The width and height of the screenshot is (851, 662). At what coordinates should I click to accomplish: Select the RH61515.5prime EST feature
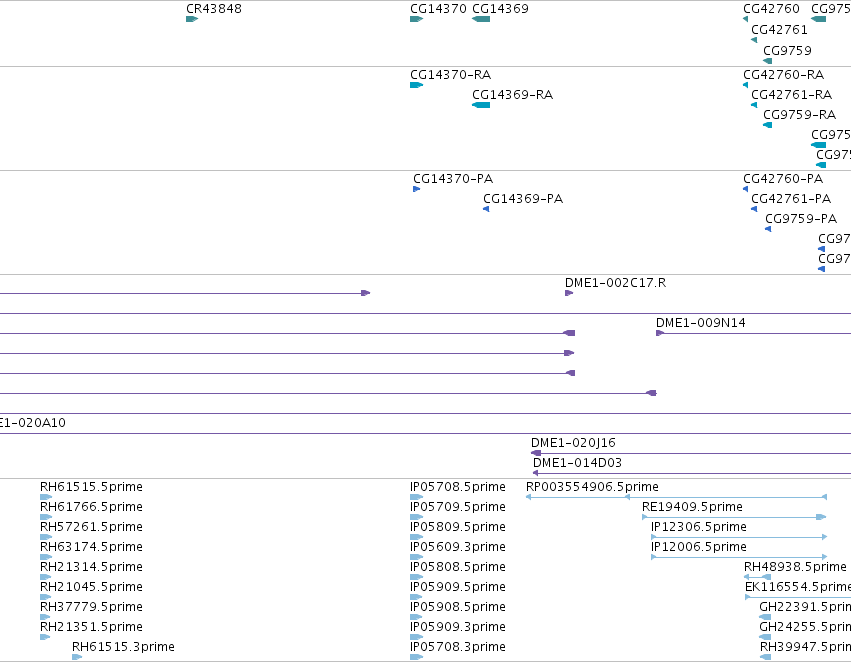pos(46,497)
